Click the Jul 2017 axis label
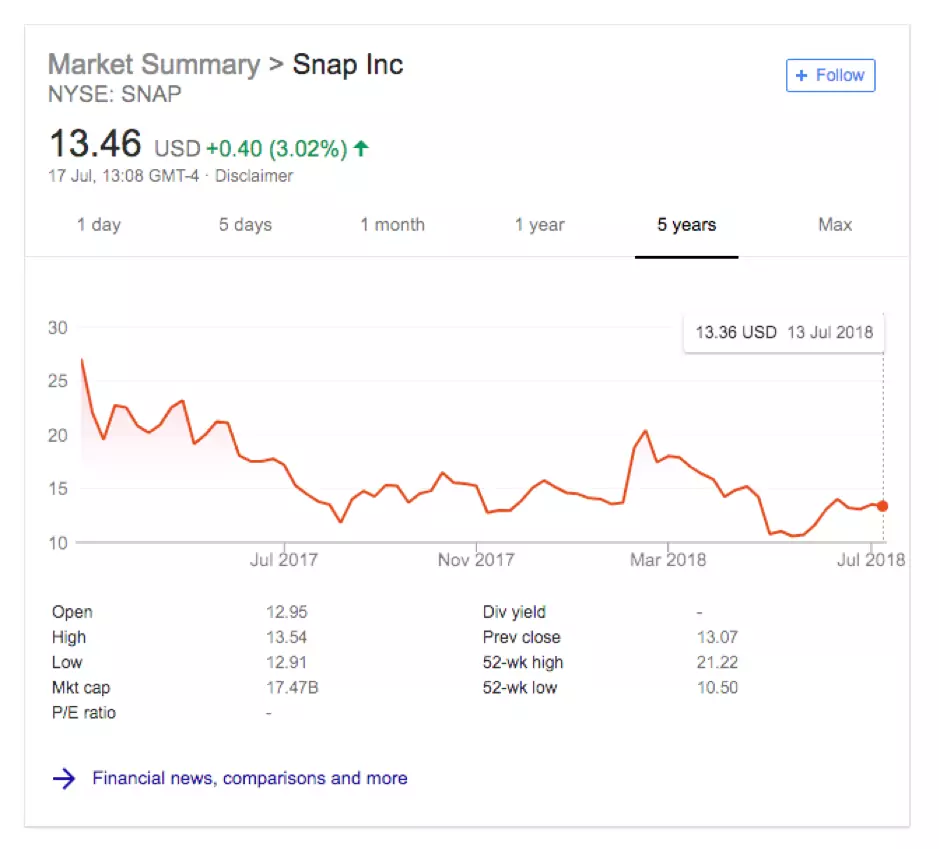Image resolution: width=939 pixels, height=849 pixels. pyautogui.click(x=283, y=560)
